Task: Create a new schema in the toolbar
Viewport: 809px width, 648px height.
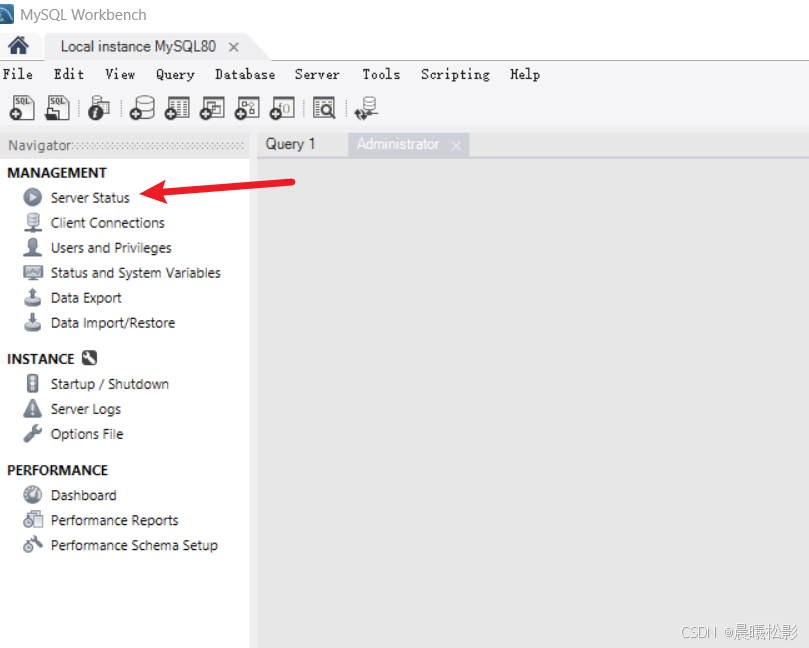Action: [141, 107]
